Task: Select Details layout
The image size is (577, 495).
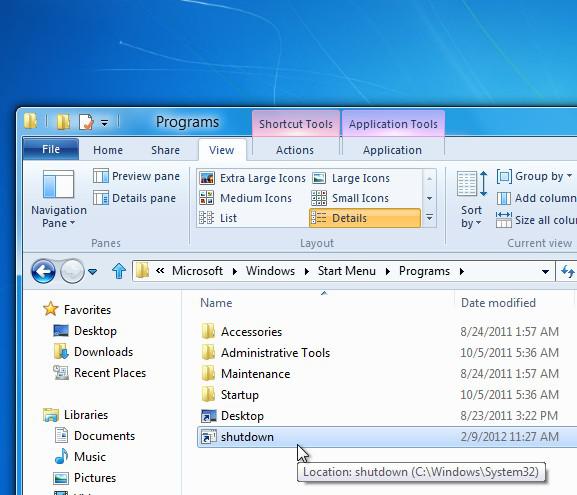Action: click(365, 218)
